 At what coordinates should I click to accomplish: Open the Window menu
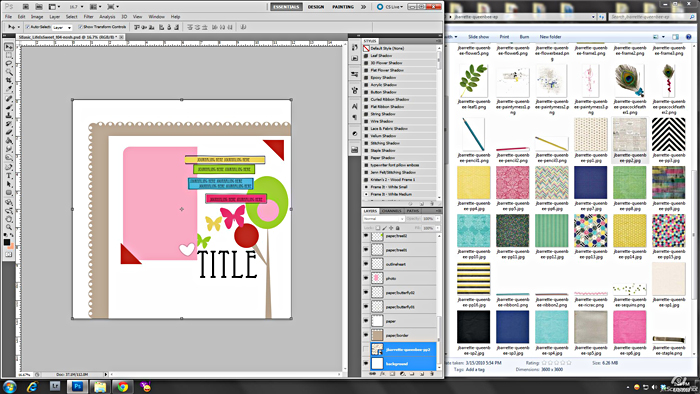coord(156,17)
